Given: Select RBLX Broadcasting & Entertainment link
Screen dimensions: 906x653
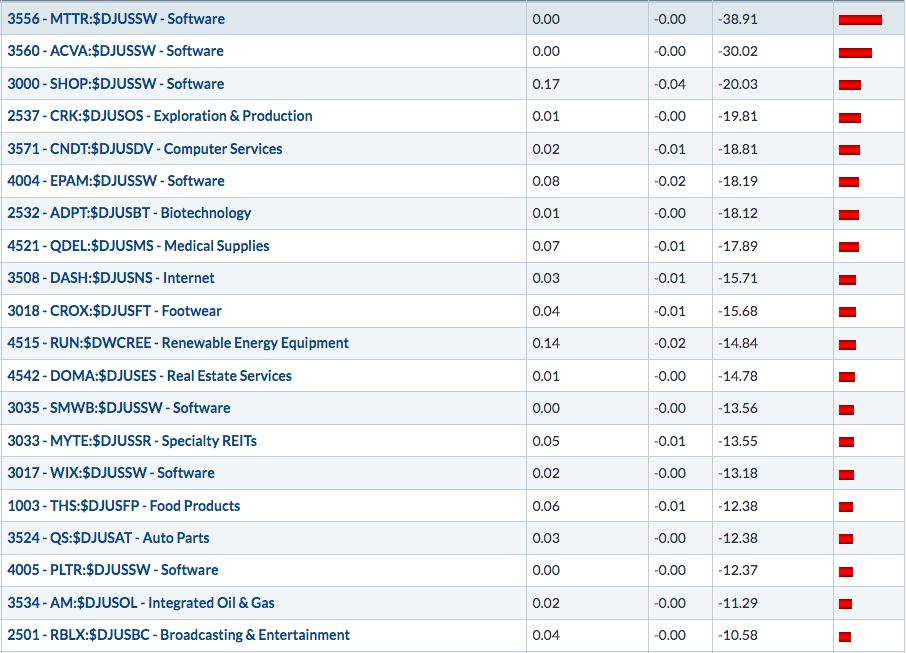Looking at the screenshot, I should pos(179,635).
